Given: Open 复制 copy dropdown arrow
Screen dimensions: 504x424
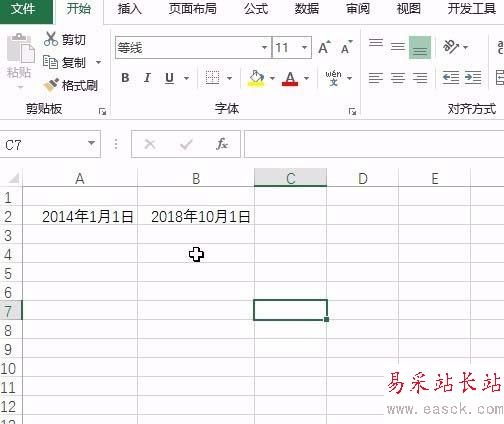Looking at the screenshot, I should point(99,62).
